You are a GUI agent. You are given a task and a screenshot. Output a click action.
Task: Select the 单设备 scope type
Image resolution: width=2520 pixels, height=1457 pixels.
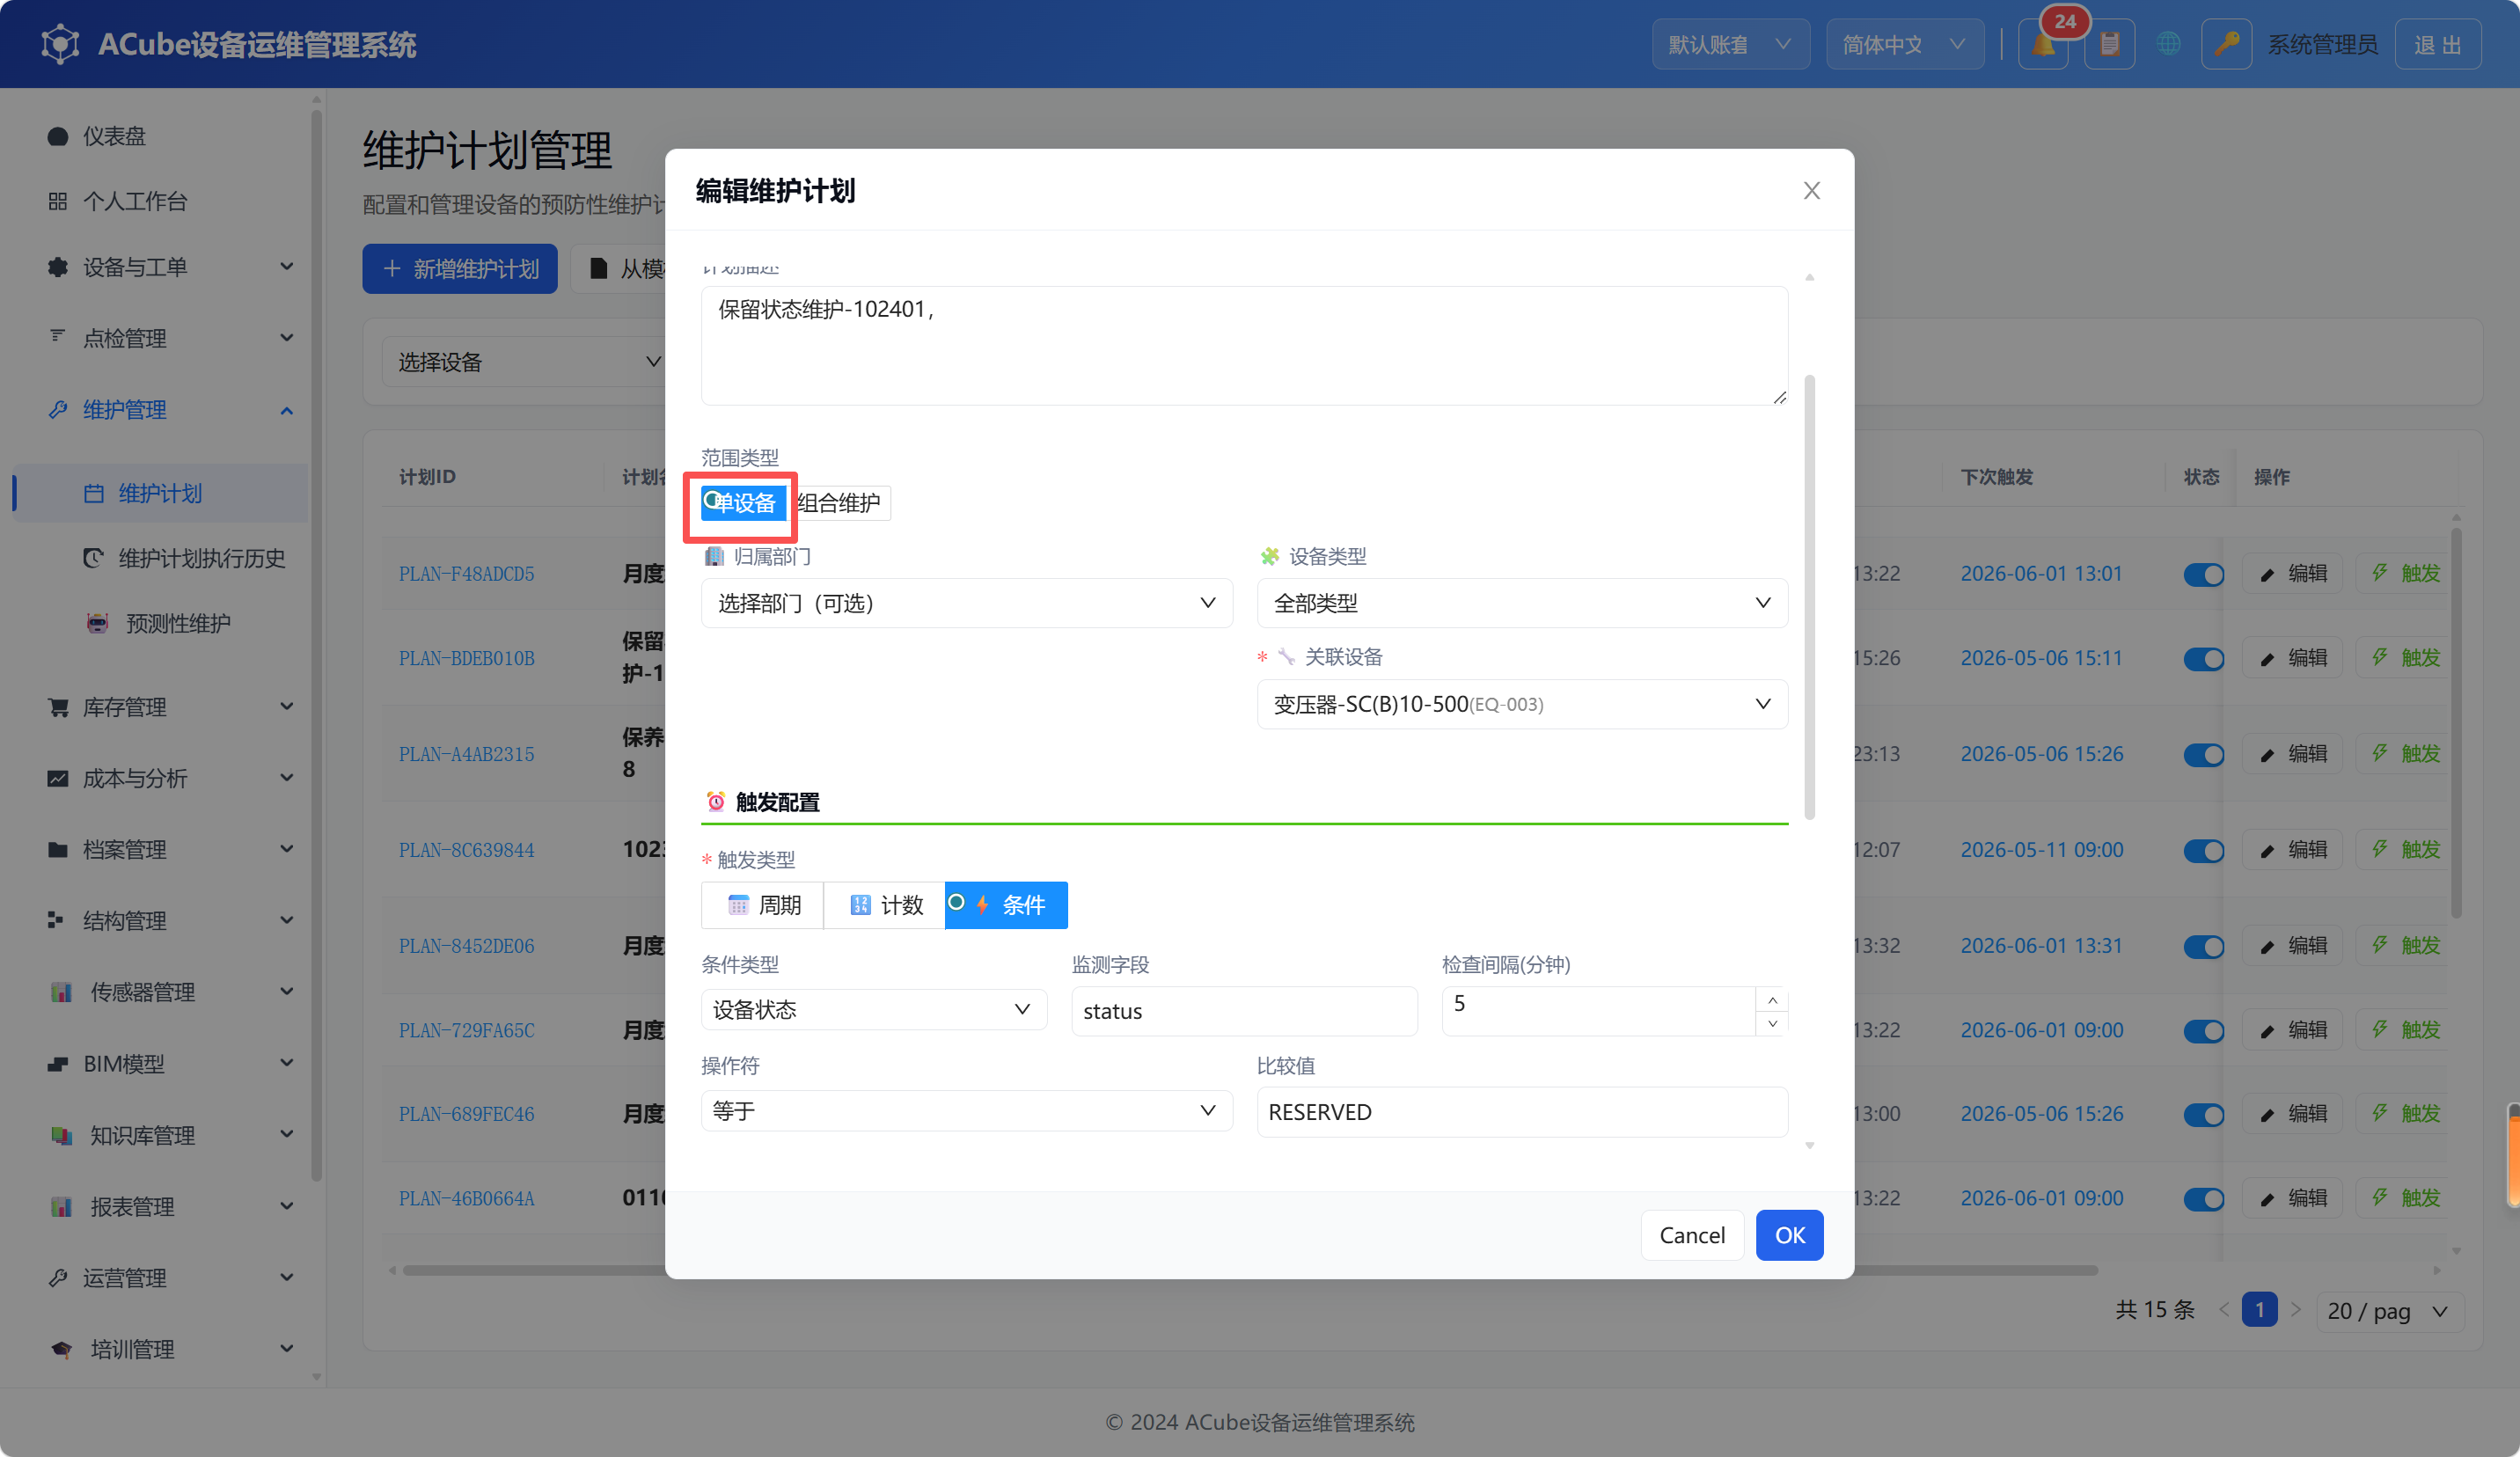pyautogui.click(x=743, y=503)
